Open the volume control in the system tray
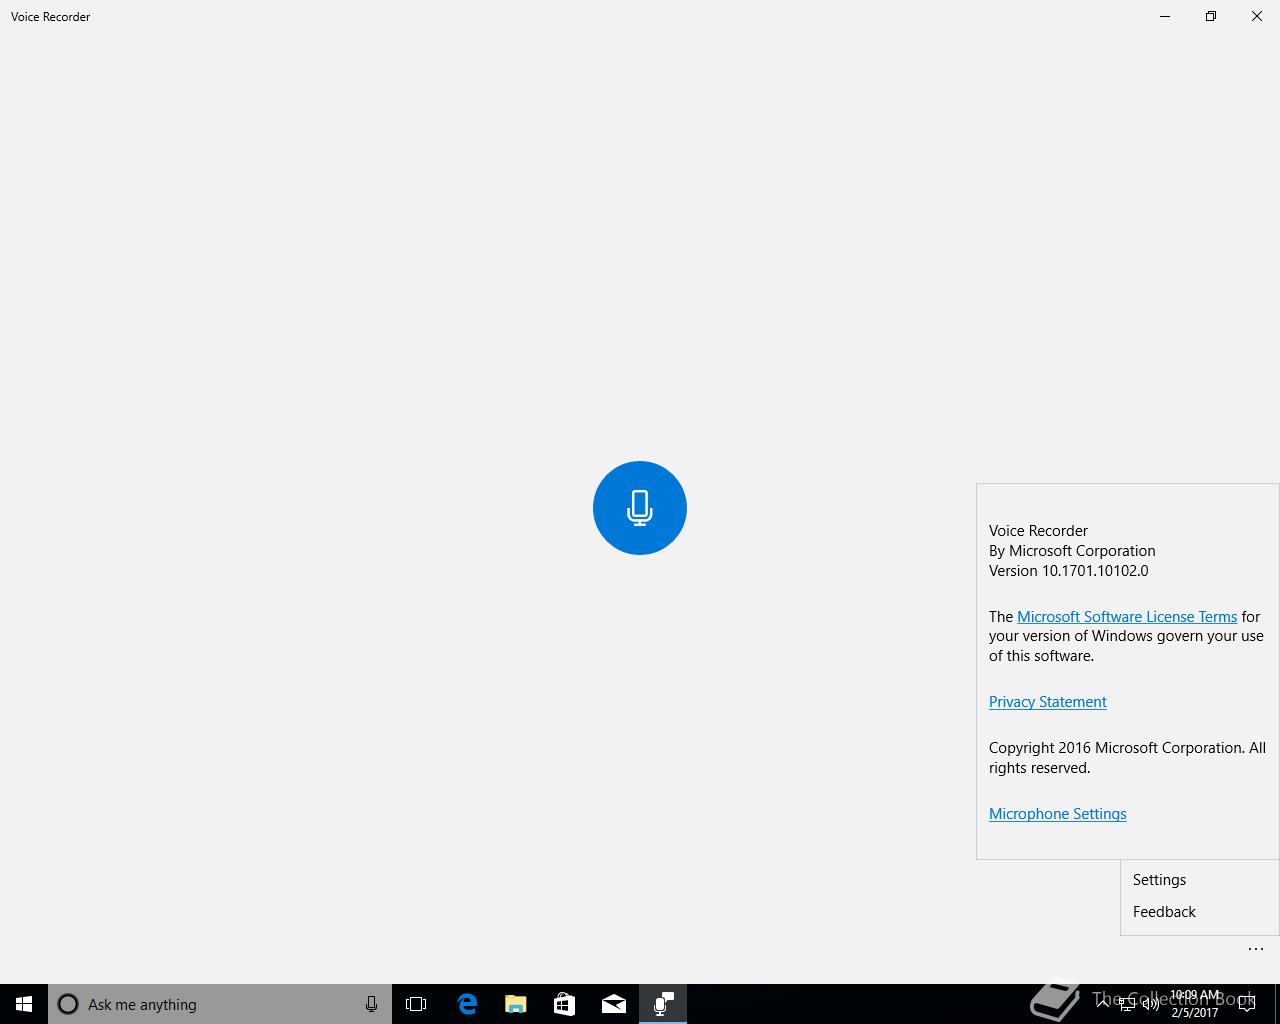 (1151, 1005)
